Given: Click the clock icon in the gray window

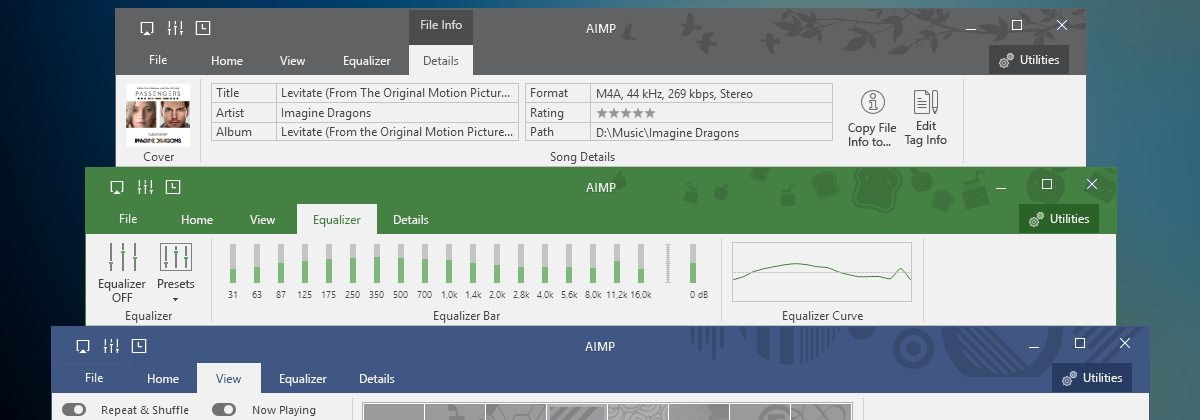Looking at the screenshot, I should [x=204, y=28].
